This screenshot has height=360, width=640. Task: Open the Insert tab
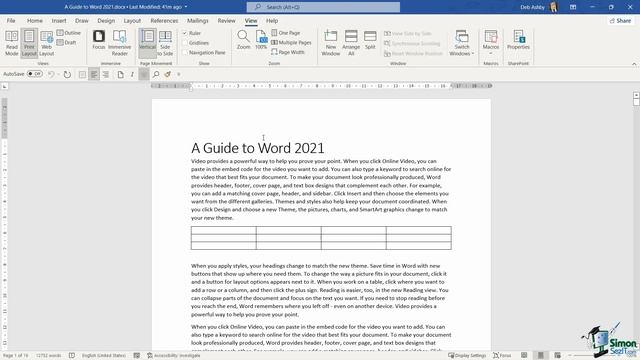click(x=59, y=20)
